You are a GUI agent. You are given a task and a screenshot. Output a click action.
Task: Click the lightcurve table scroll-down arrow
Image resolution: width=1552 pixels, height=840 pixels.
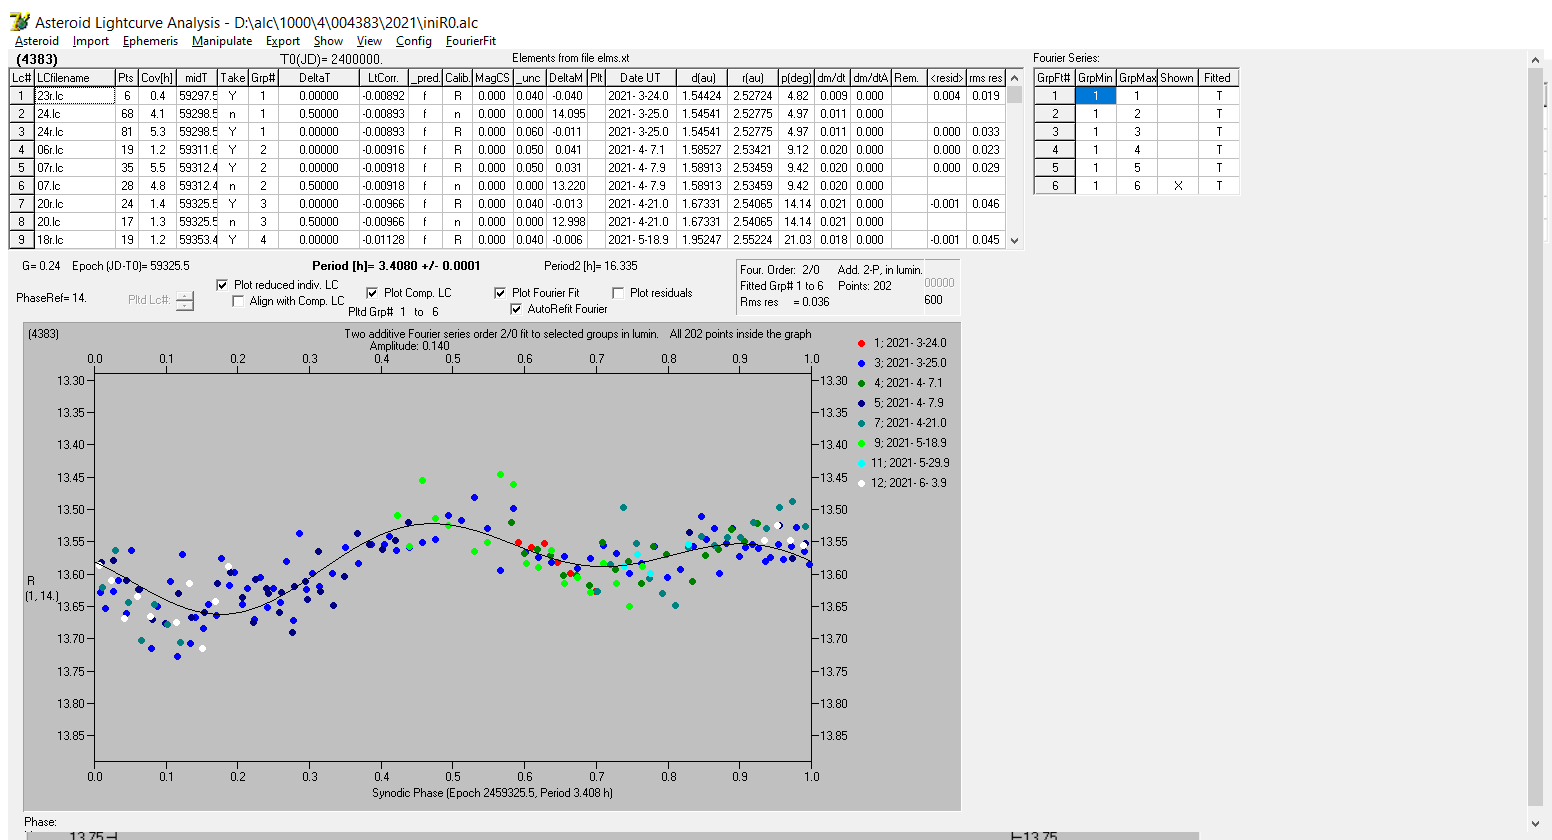click(1015, 240)
